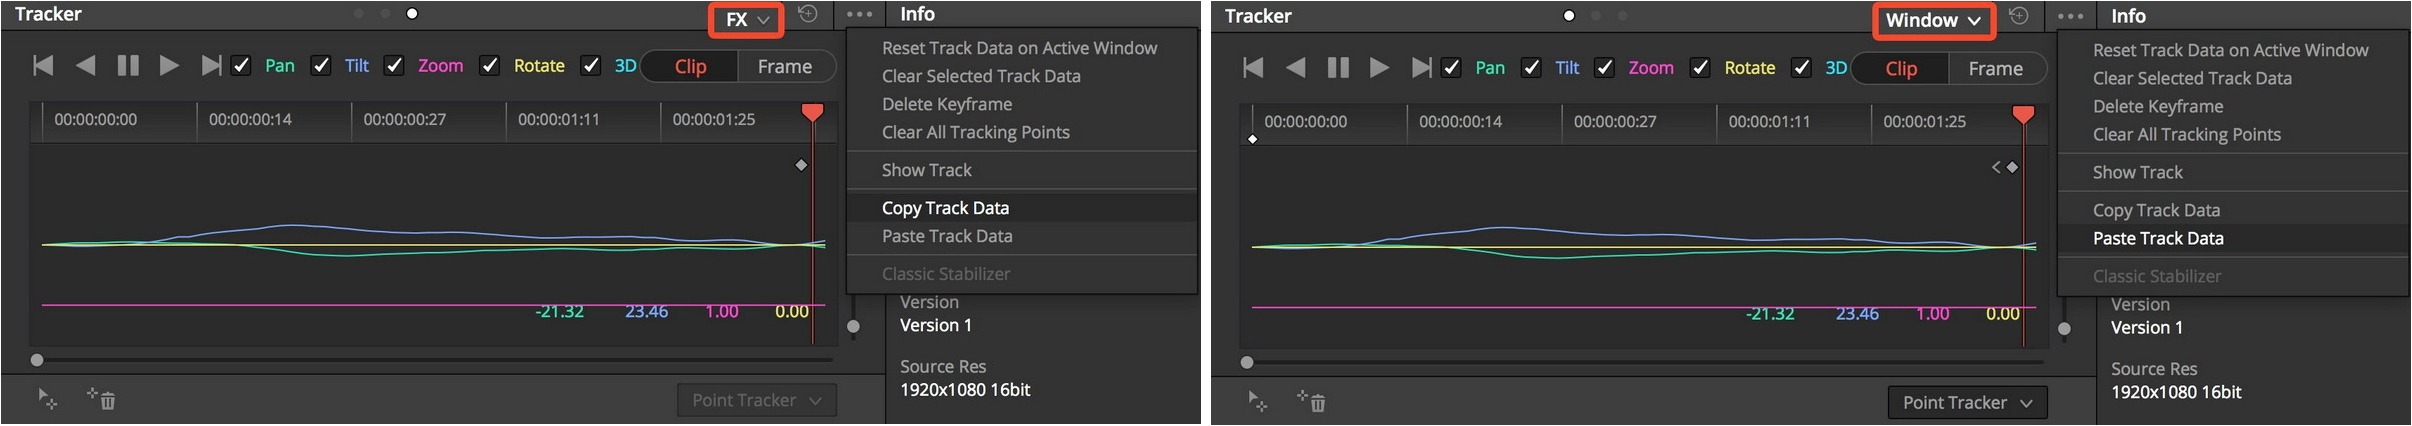
Task: Switch to Frame mode in left Tracker
Action: (x=785, y=67)
